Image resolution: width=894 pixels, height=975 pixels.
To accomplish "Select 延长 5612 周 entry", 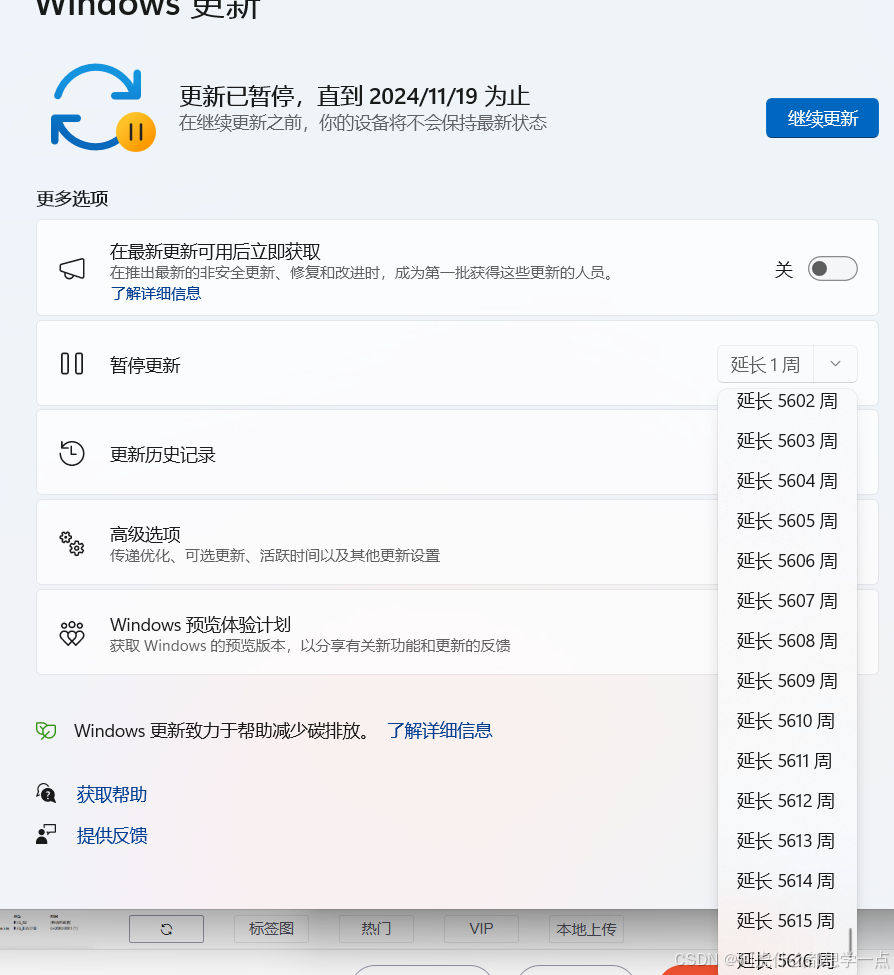I will coord(787,801).
